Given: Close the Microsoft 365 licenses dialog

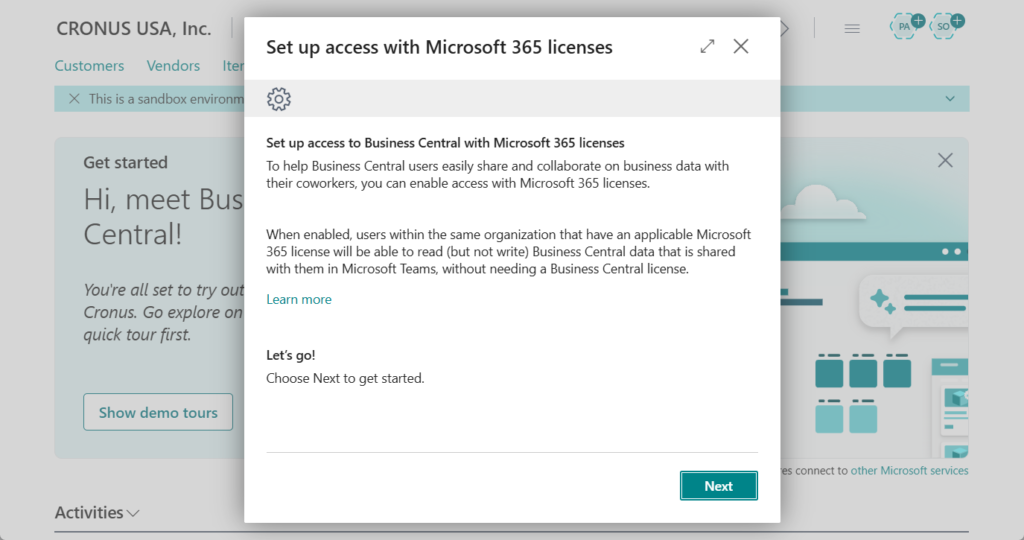Looking at the screenshot, I should pos(741,46).
